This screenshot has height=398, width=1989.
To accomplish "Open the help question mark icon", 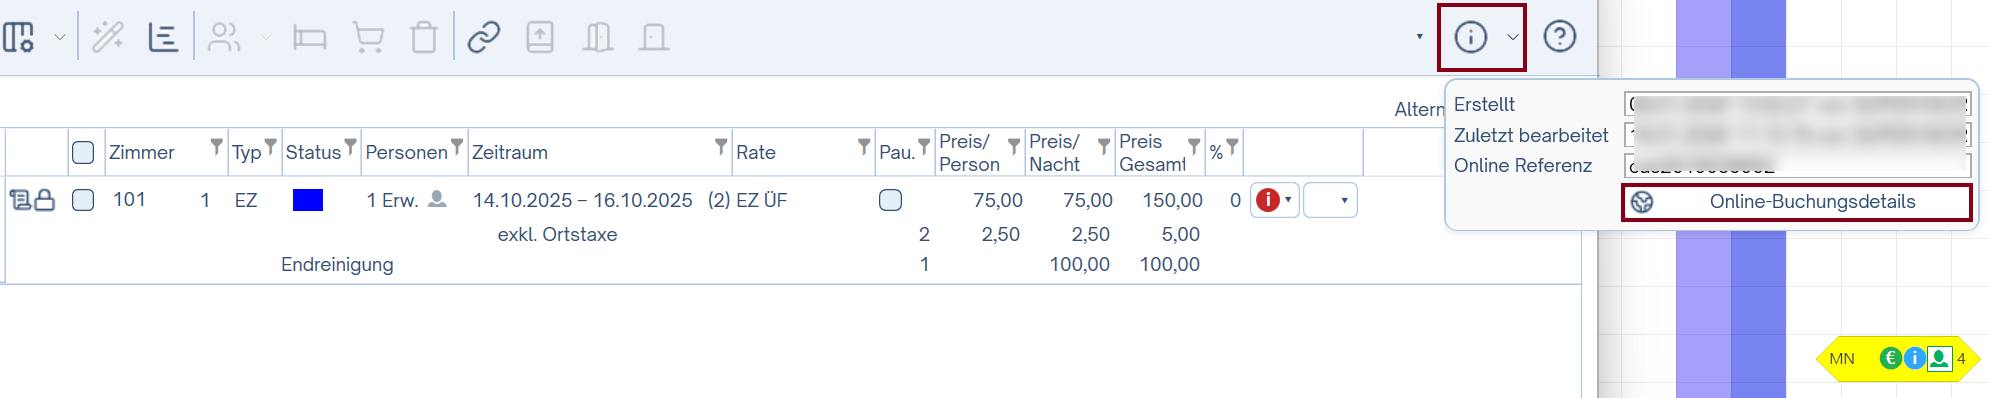I will tap(1560, 37).
